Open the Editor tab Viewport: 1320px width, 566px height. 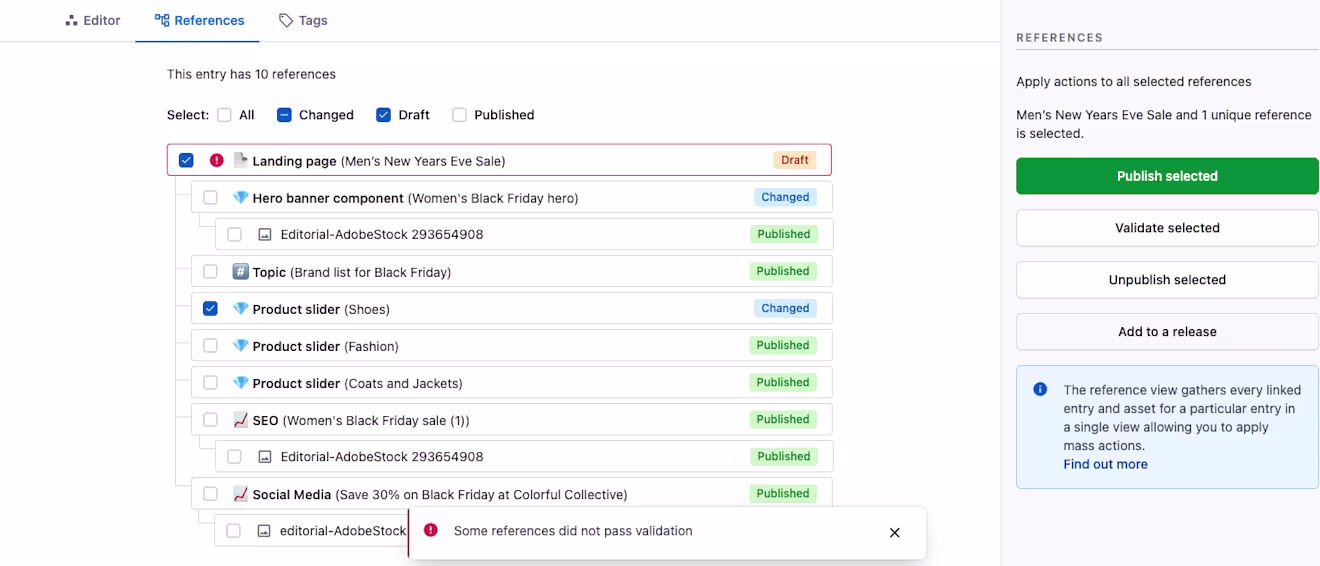tap(92, 20)
